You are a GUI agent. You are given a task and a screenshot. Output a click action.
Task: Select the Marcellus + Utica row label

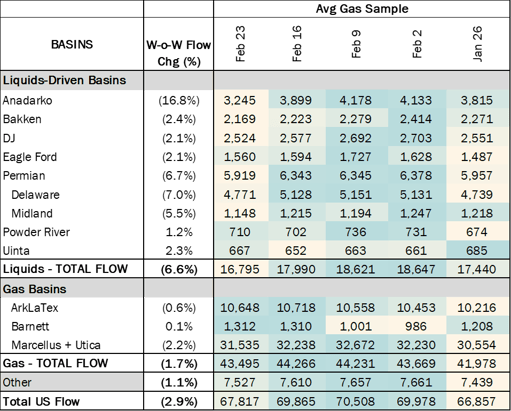coord(56,345)
